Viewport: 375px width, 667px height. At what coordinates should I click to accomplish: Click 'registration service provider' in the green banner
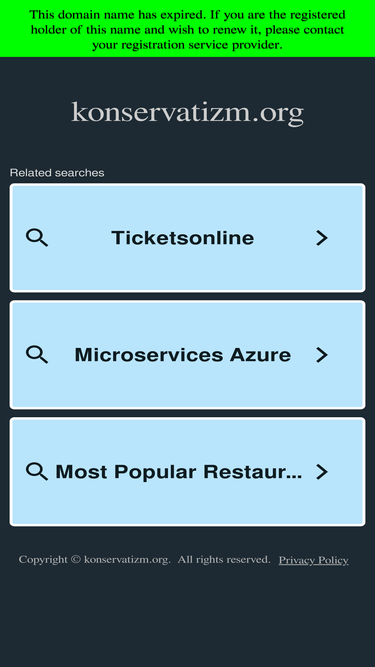point(202,45)
